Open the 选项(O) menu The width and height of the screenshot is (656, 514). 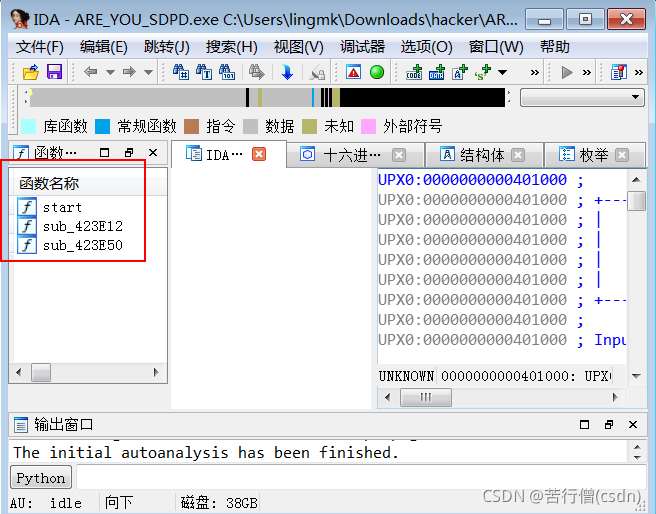click(426, 47)
